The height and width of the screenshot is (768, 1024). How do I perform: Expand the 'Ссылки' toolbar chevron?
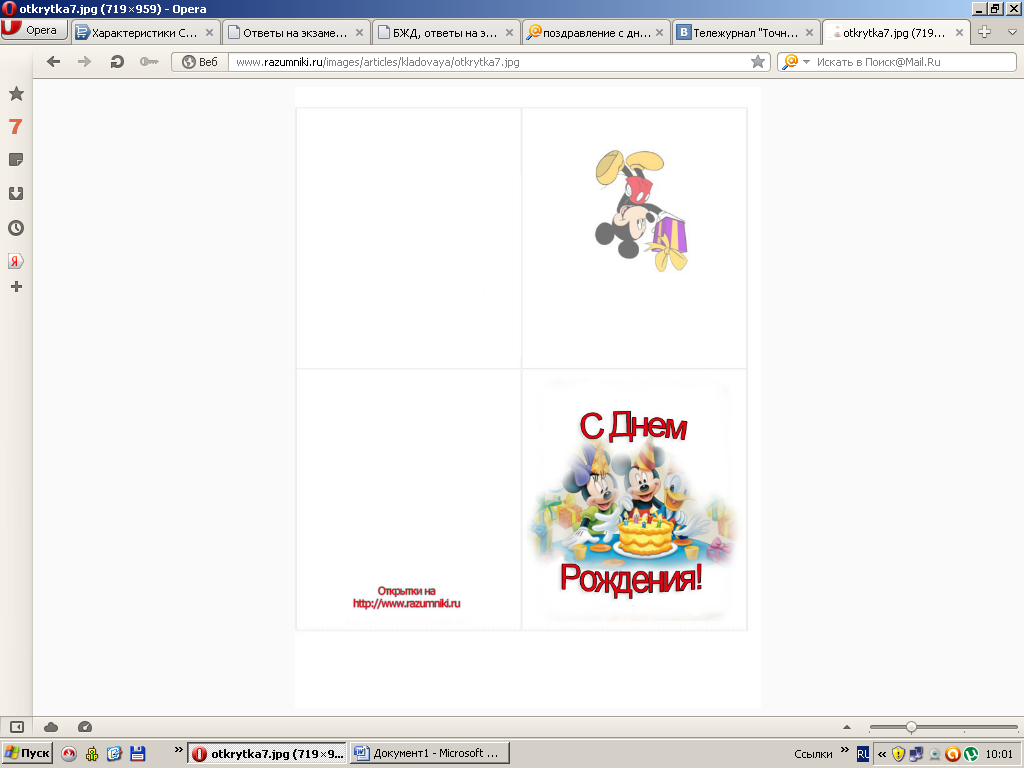point(844,750)
